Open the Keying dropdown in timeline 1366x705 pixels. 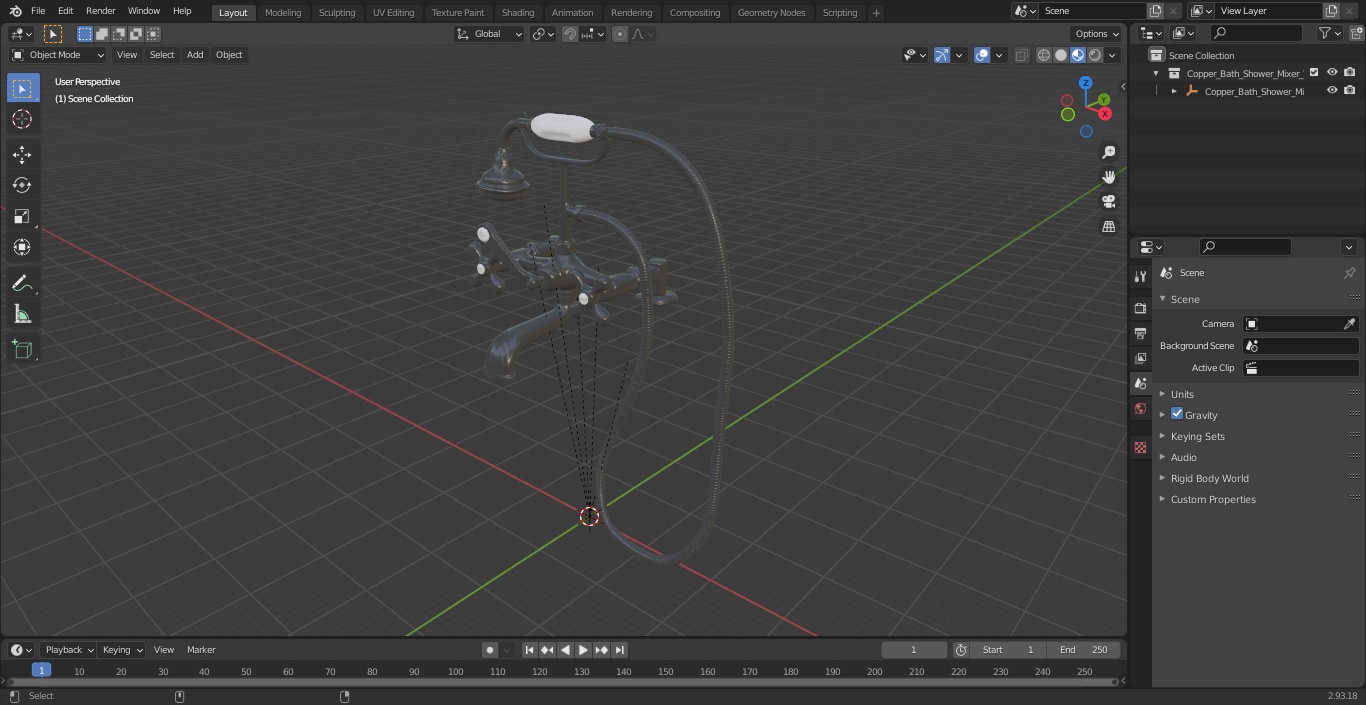point(122,650)
